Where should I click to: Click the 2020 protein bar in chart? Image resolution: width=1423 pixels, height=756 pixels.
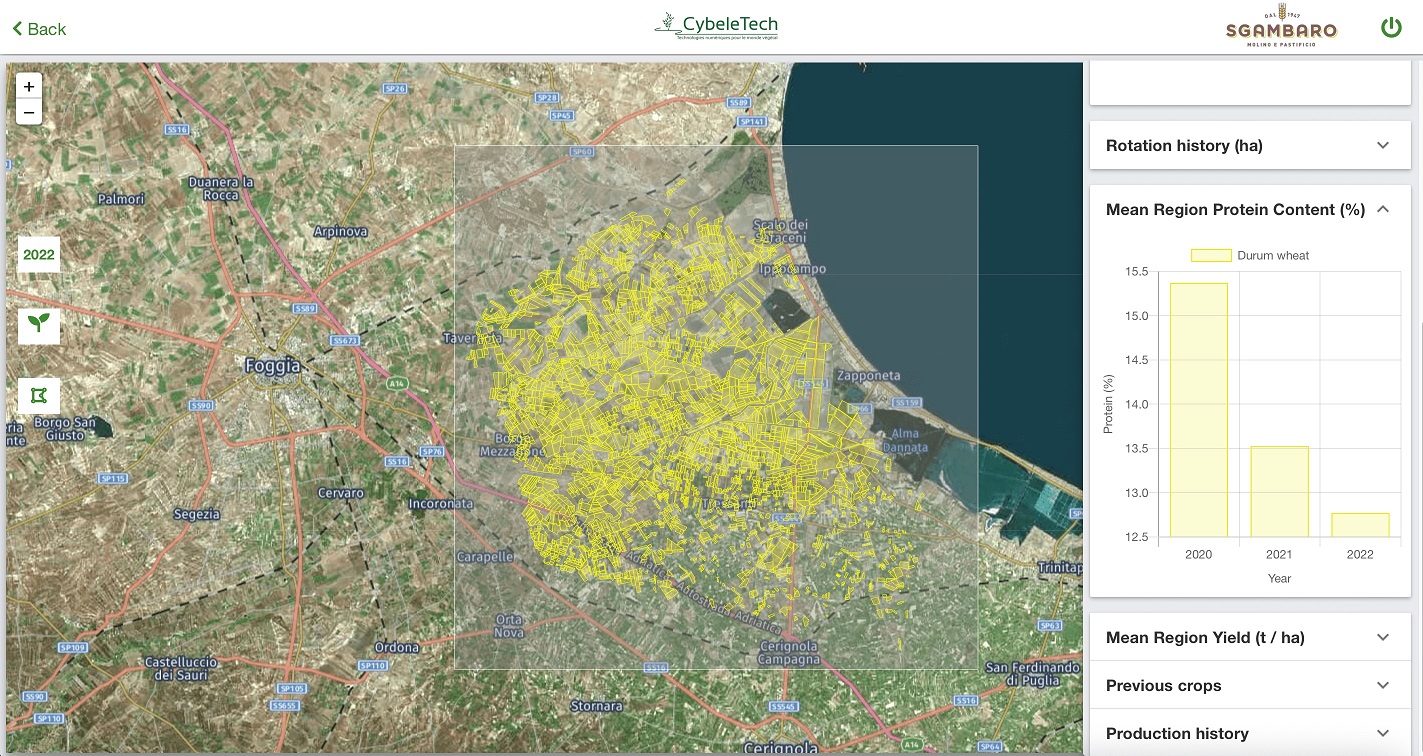coord(1198,410)
